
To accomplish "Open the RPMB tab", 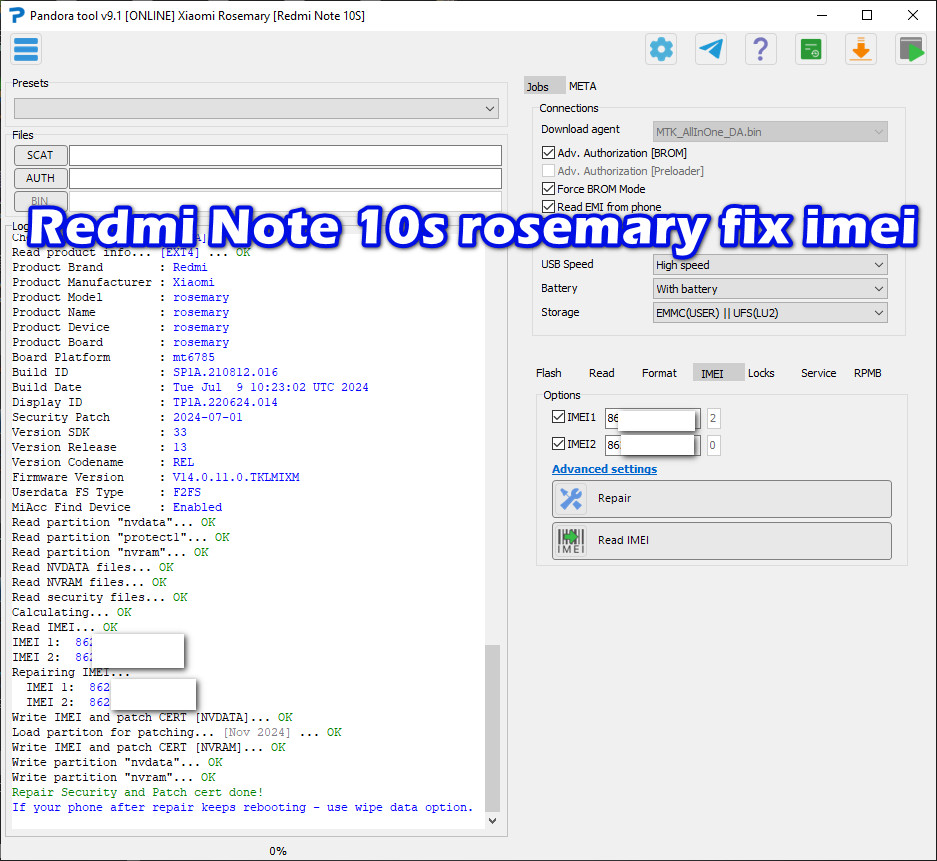I will [867, 373].
